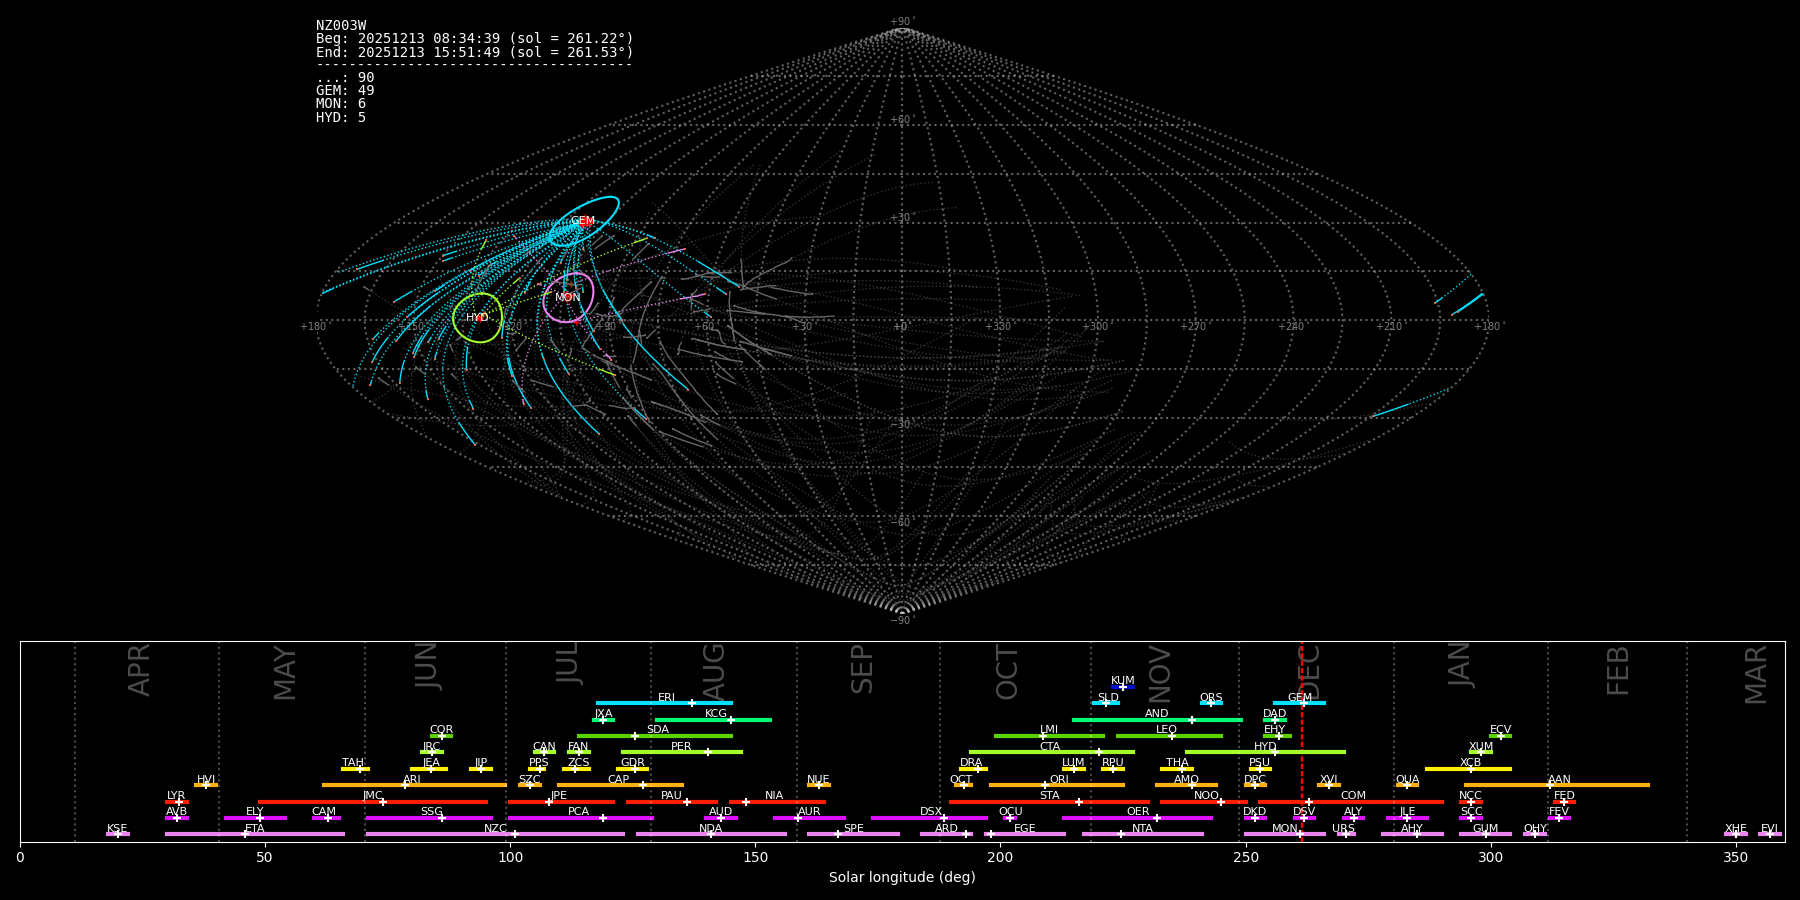Click the AND green activity bar
Screen dimensions: 1800x900
(x=1157, y=720)
